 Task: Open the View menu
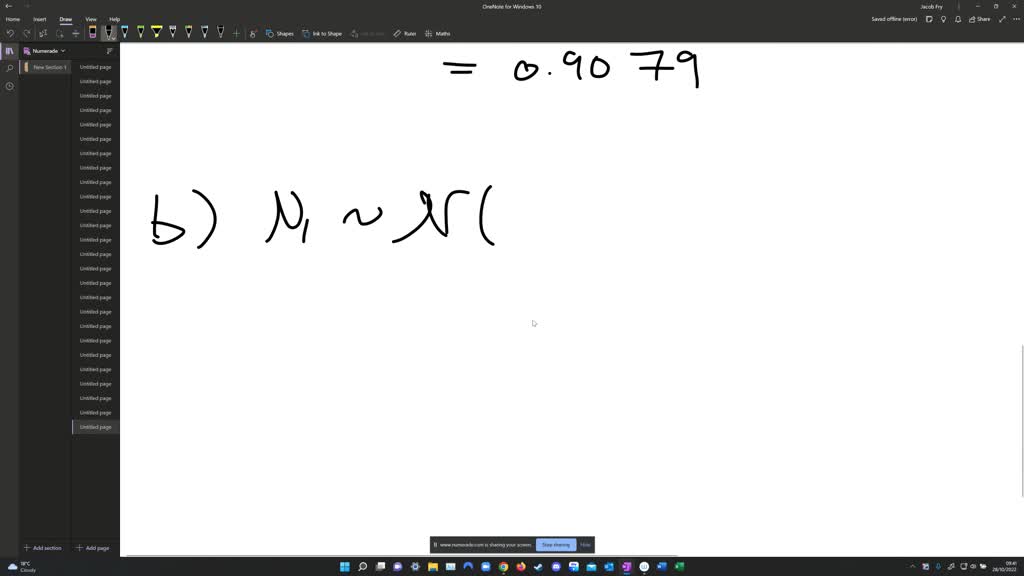90,18
